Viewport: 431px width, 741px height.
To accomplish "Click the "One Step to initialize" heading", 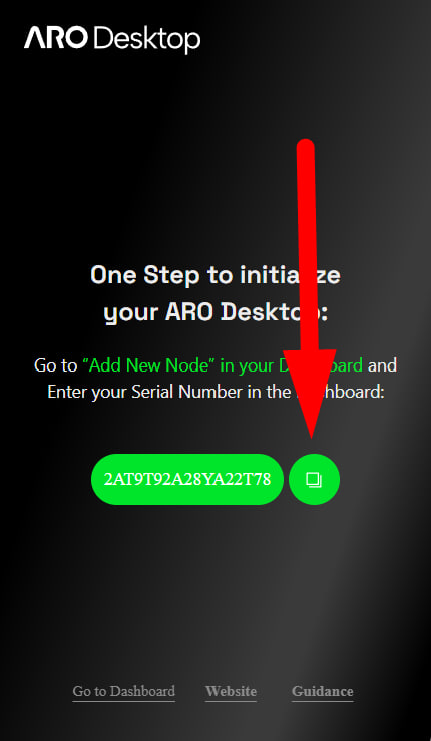I will click(x=216, y=275).
